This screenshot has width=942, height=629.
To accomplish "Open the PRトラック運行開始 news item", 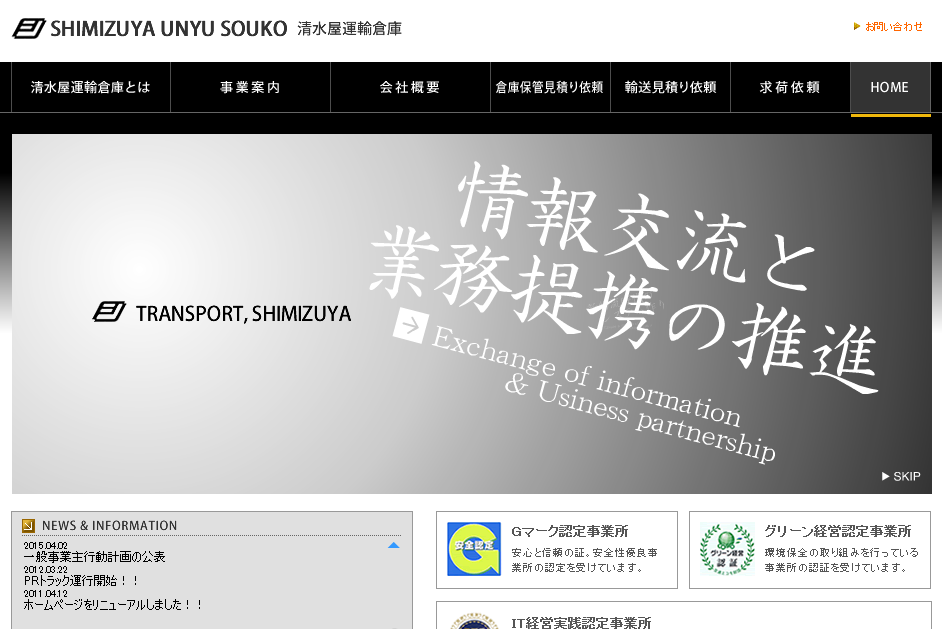I will pyautogui.click(x=82, y=581).
